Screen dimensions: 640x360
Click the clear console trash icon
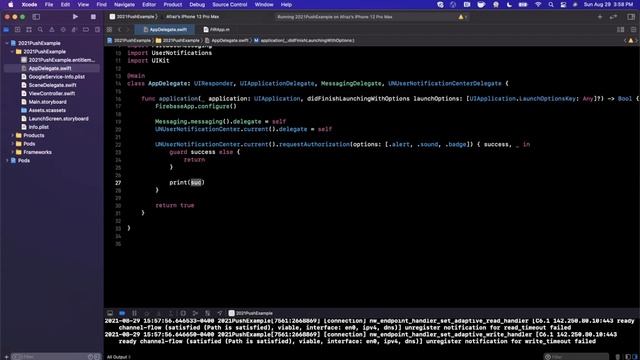point(618,357)
